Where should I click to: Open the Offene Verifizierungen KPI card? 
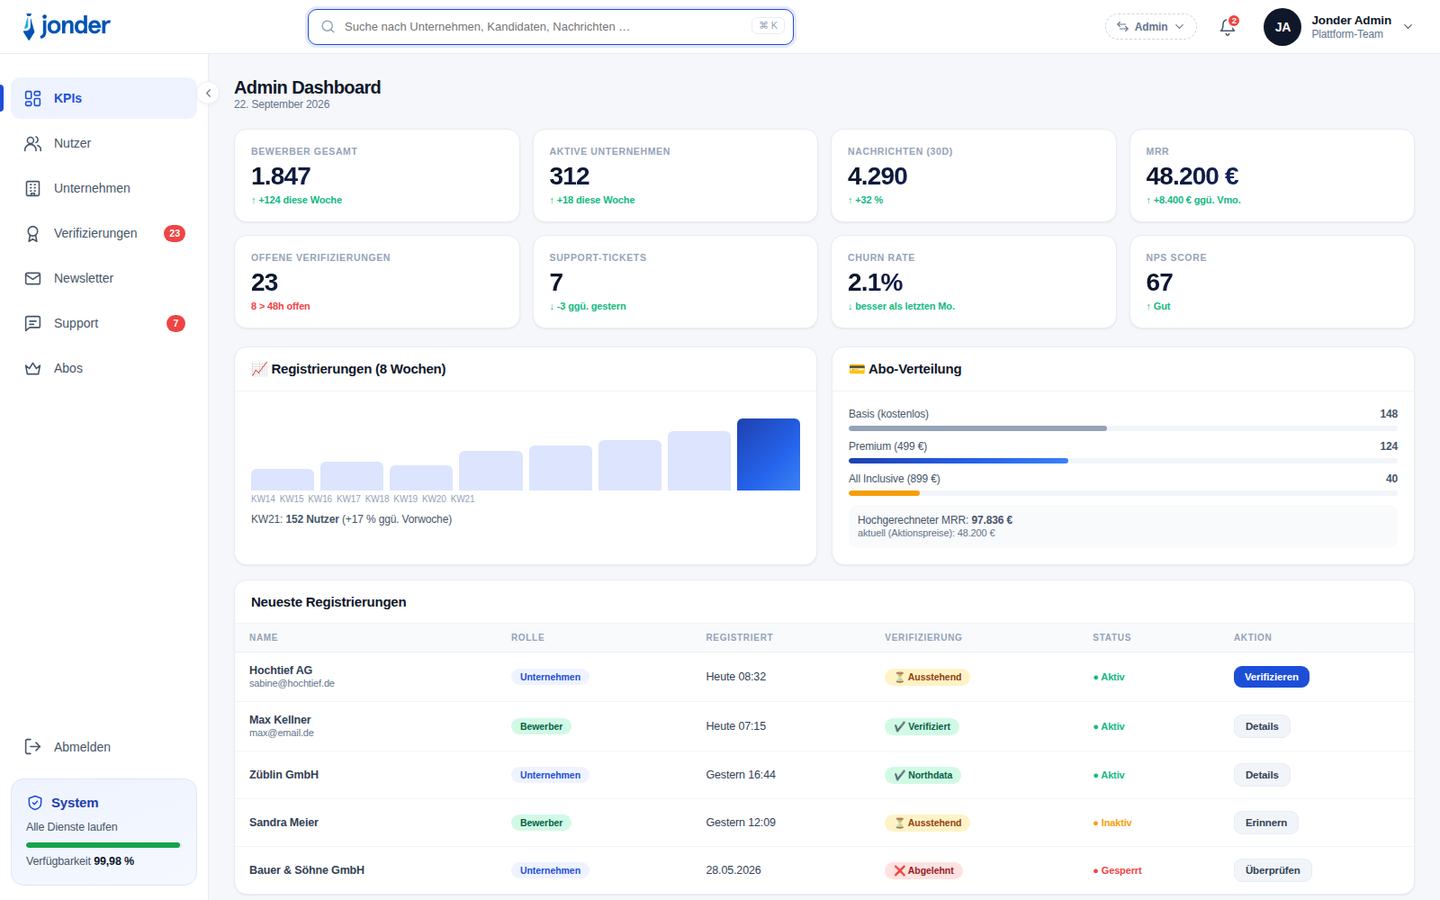click(x=377, y=282)
